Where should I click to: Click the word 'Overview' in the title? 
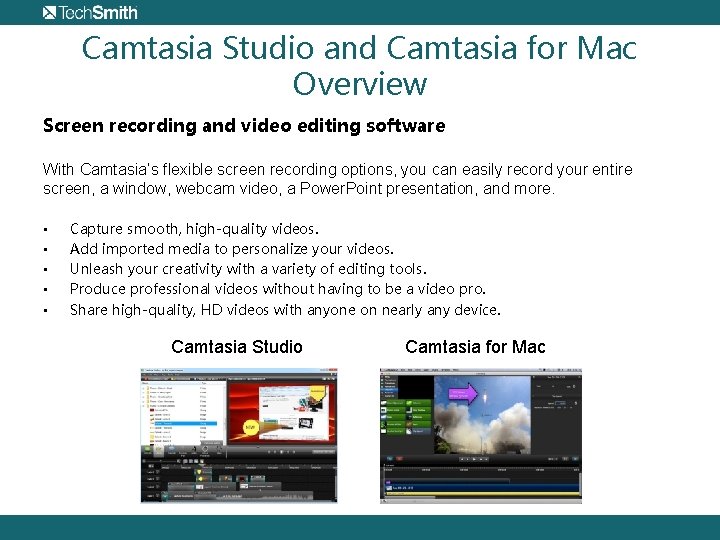(x=360, y=84)
